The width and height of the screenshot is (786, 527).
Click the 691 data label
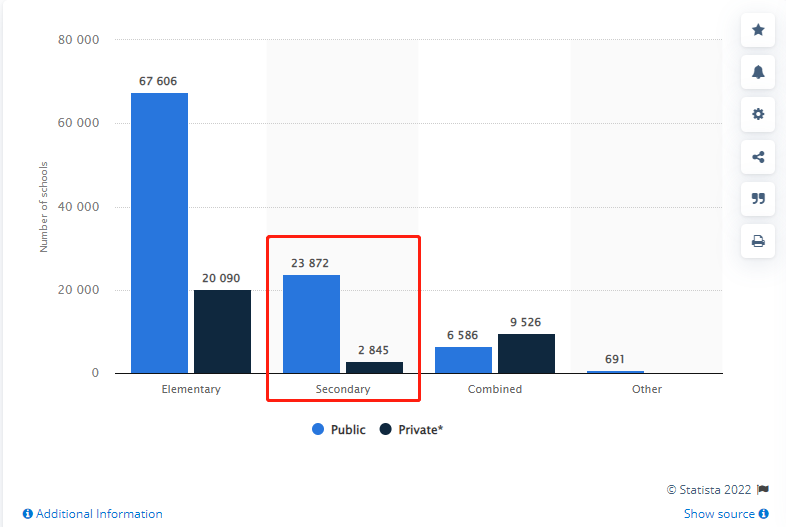click(x=615, y=360)
